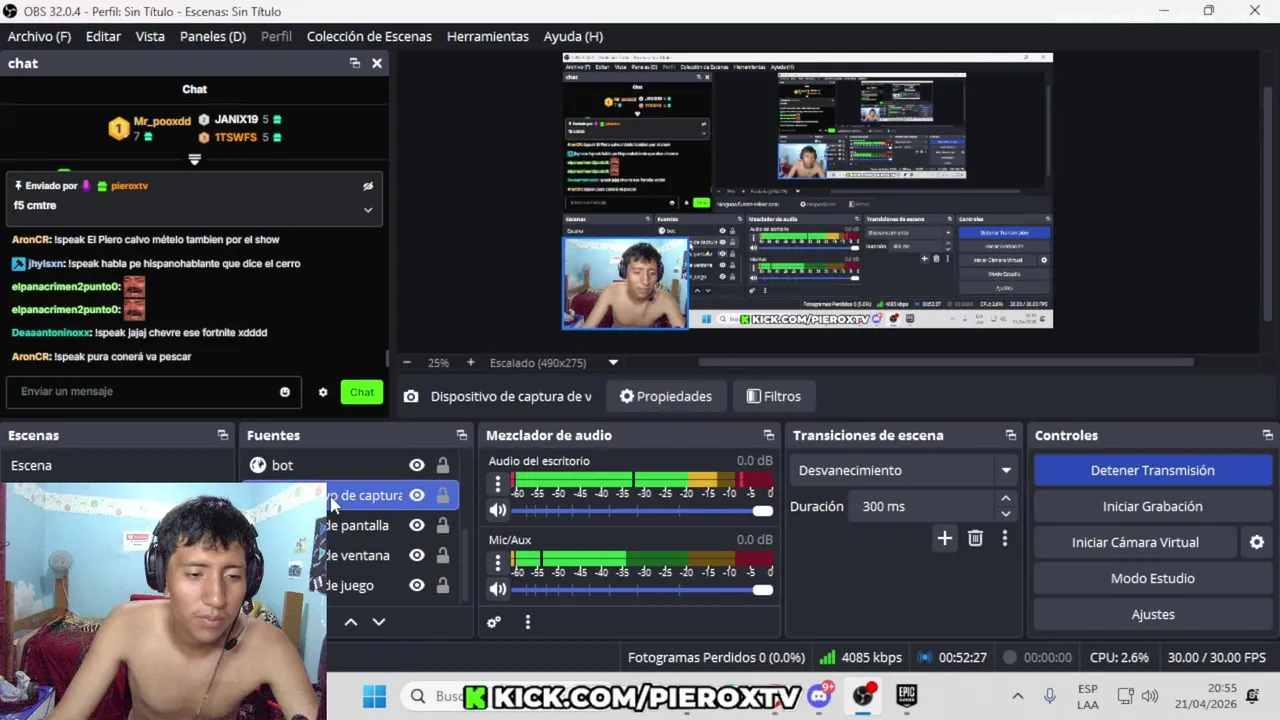
Task: Click the duration 300 ms field
Action: pos(924,506)
